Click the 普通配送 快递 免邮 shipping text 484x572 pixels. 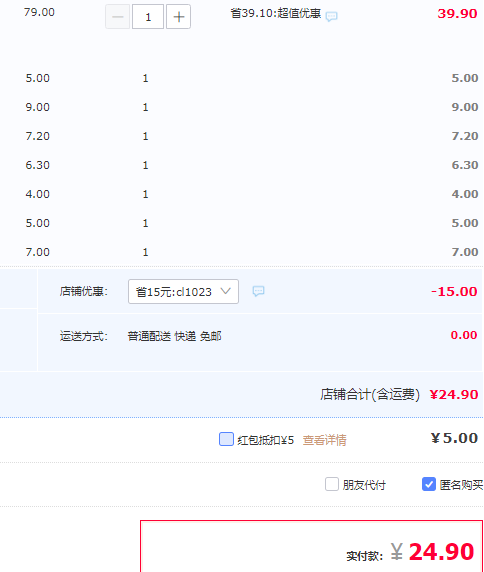click(x=174, y=336)
